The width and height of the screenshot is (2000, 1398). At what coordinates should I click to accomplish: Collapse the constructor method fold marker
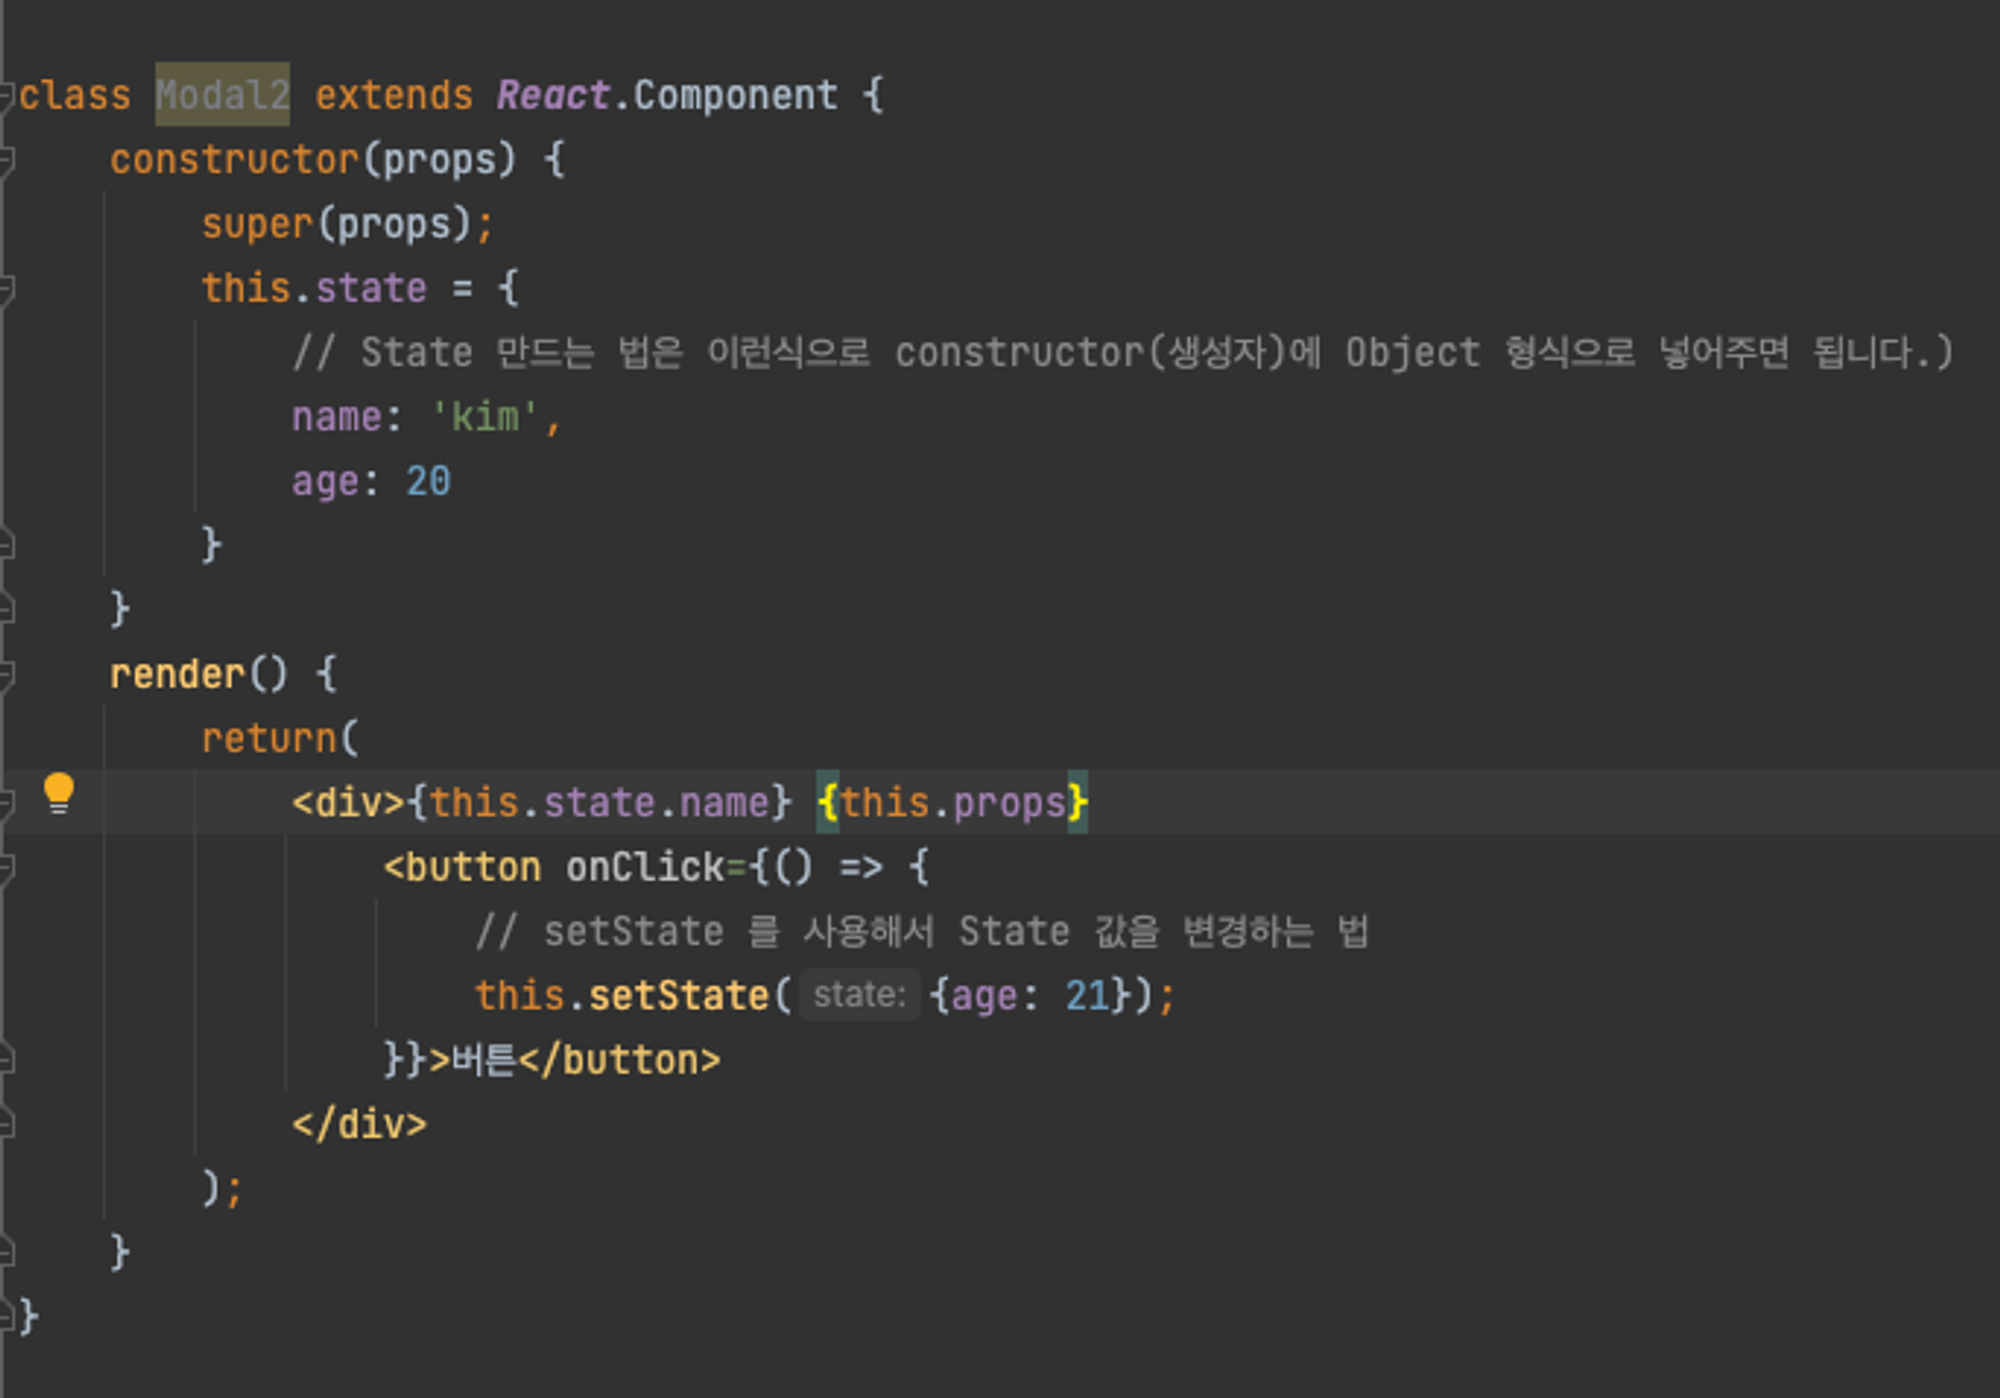pos(5,160)
